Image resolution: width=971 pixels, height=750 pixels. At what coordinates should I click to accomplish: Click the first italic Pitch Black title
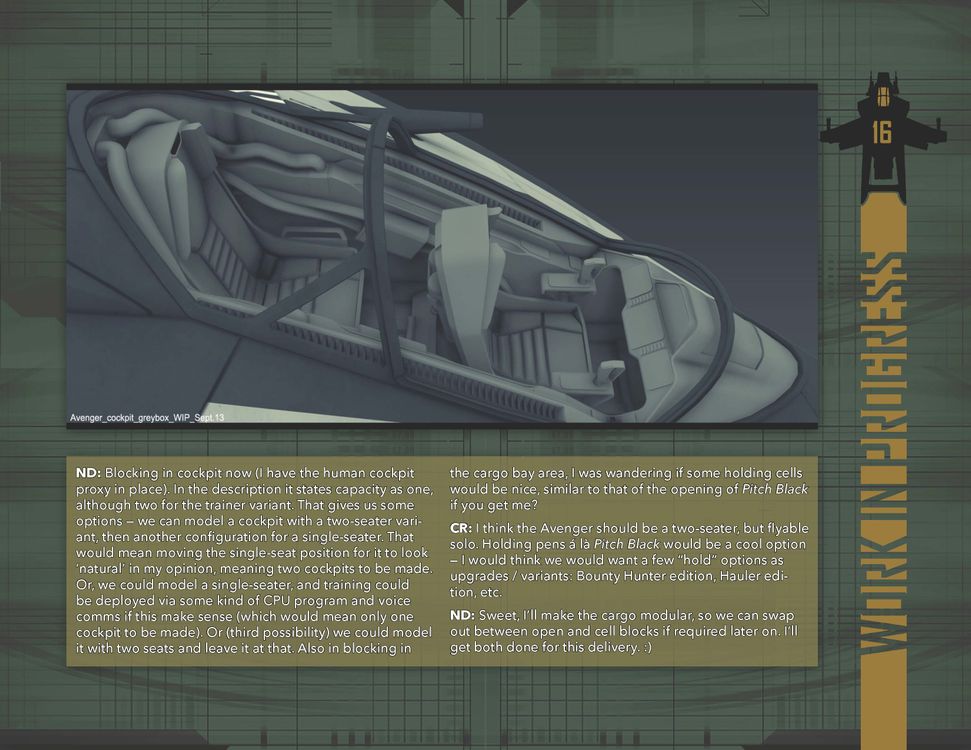775,489
